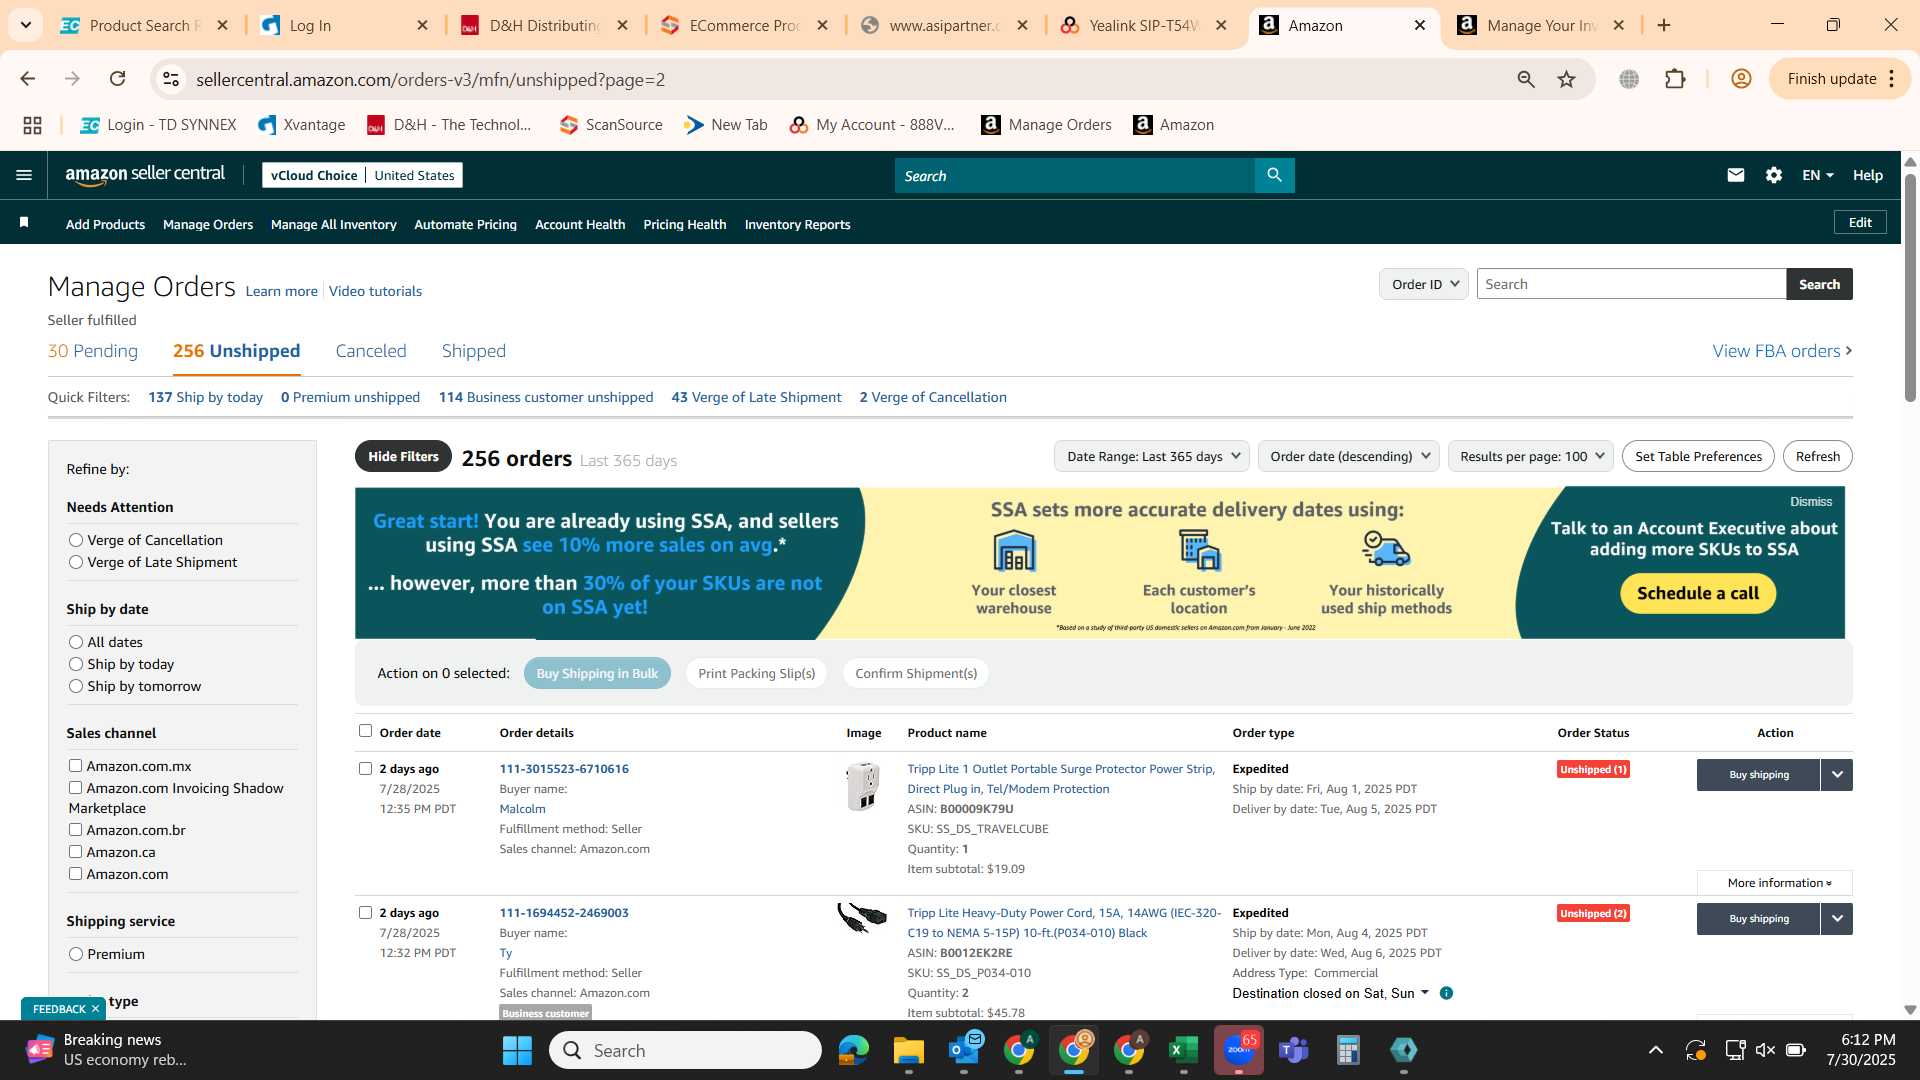Open the Chrome extensions puzzle icon
This screenshot has width=1920, height=1080.
click(1675, 79)
